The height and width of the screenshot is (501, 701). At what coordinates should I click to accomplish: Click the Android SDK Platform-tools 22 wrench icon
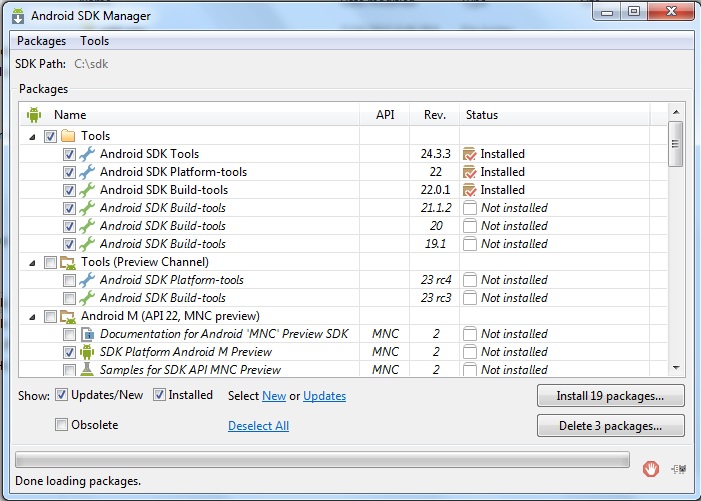click(x=86, y=172)
